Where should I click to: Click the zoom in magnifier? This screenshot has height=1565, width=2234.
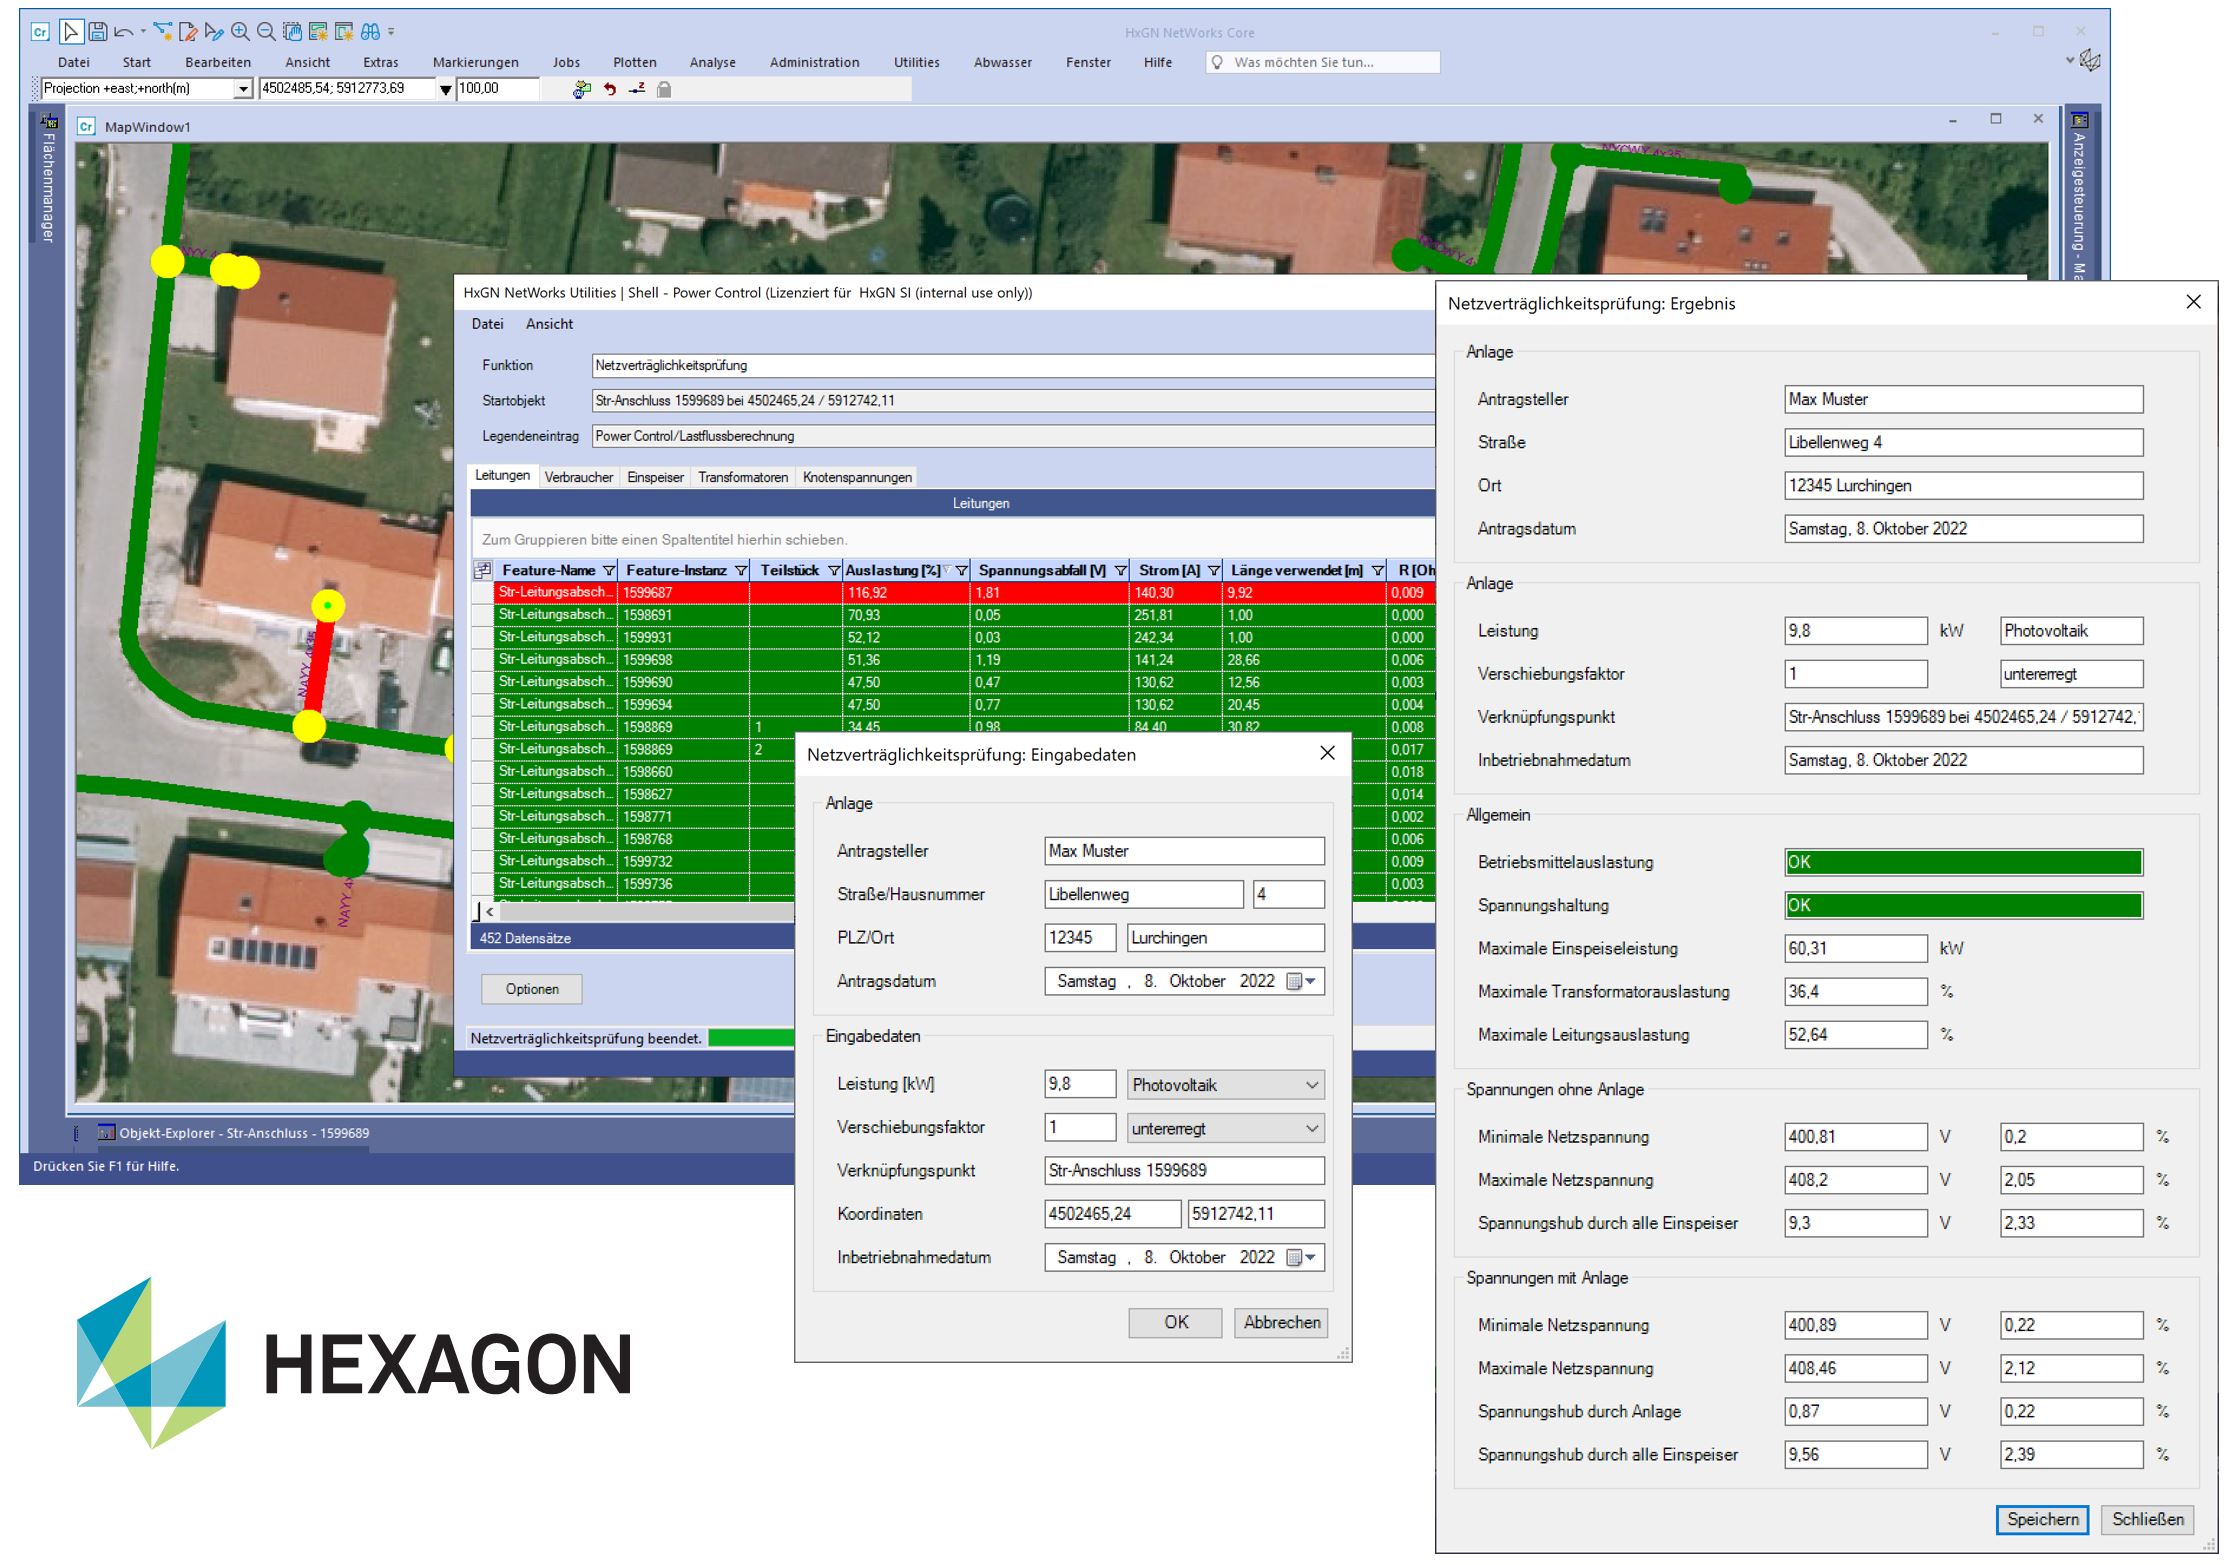click(x=240, y=32)
